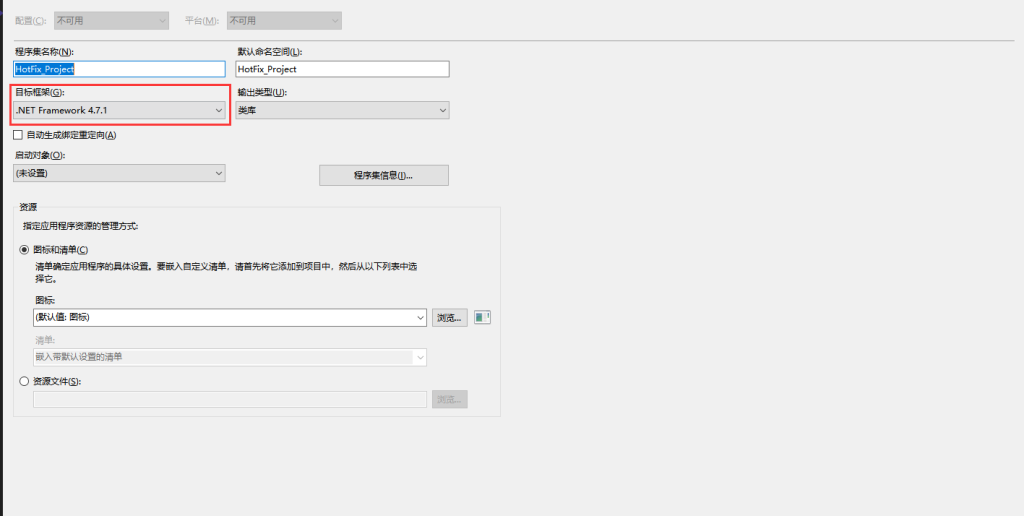
Task: Click the empty 资源文件 path field
Action: 230,399
